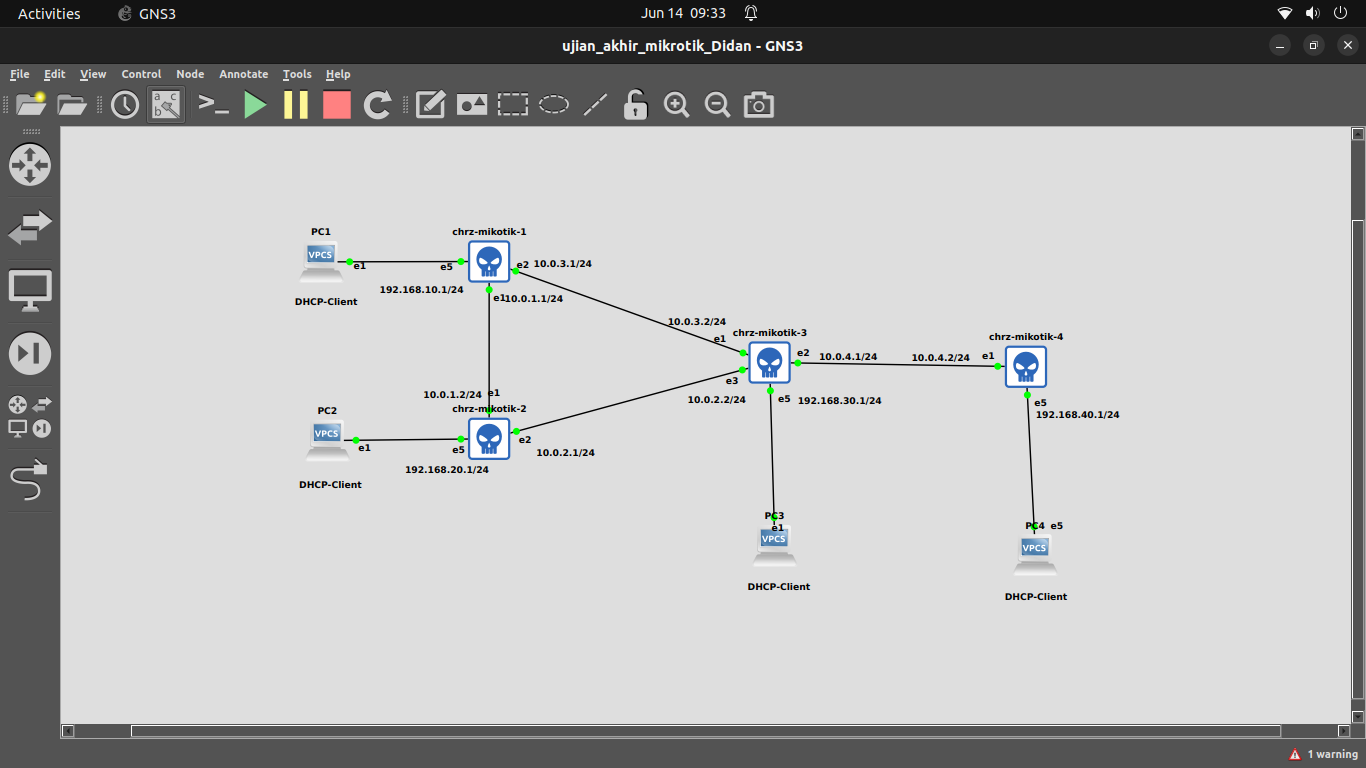Open new blank project toolbar icon
1366x768 pixels.
(30, 104)
